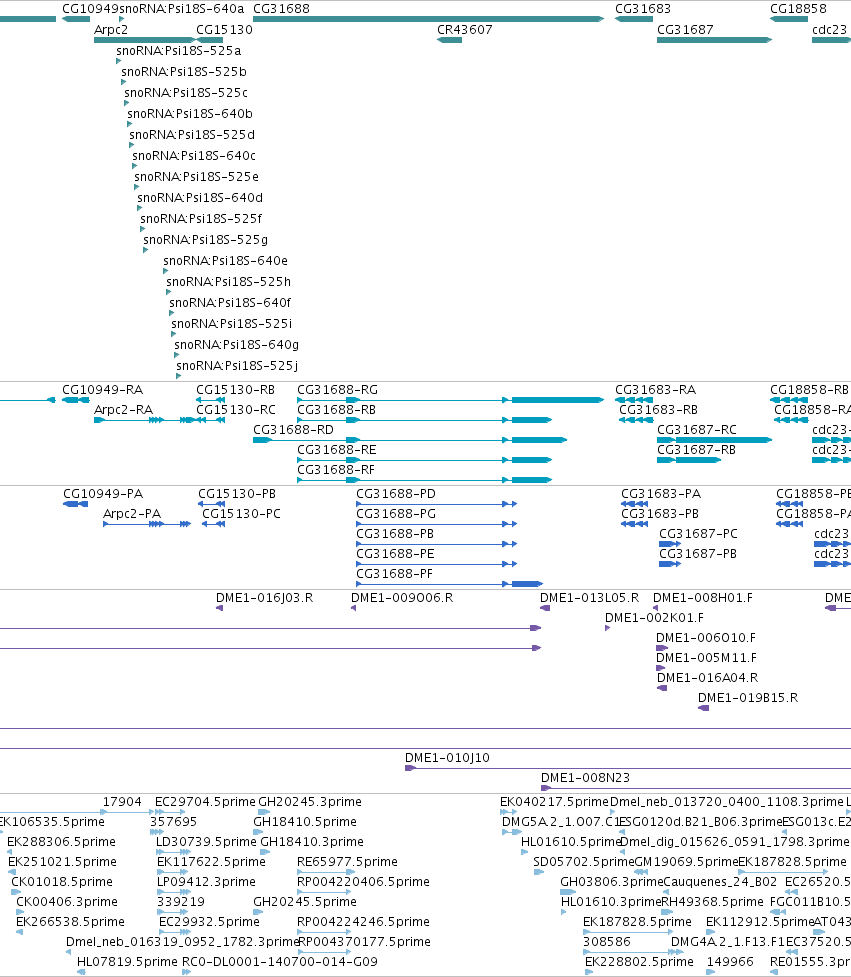Click the CG31683-RB transcript label

point(658,410)
